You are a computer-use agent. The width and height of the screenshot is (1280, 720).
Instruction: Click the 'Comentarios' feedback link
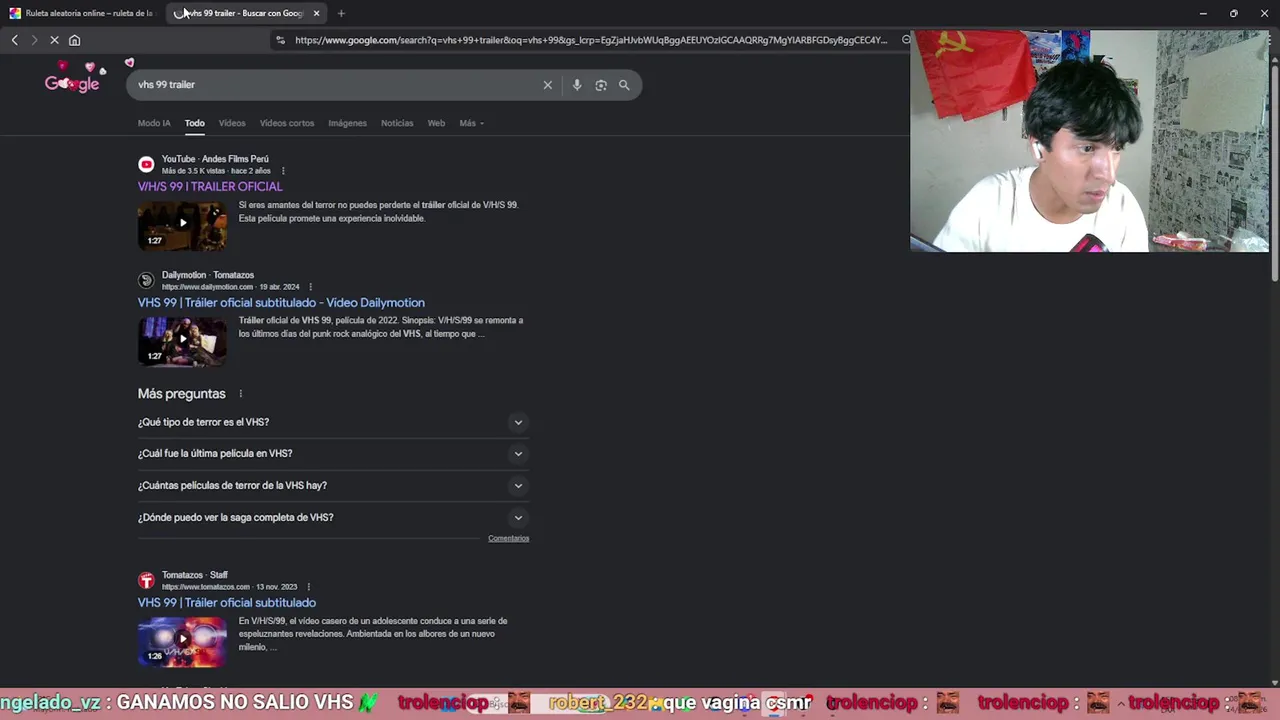[508, 538]
